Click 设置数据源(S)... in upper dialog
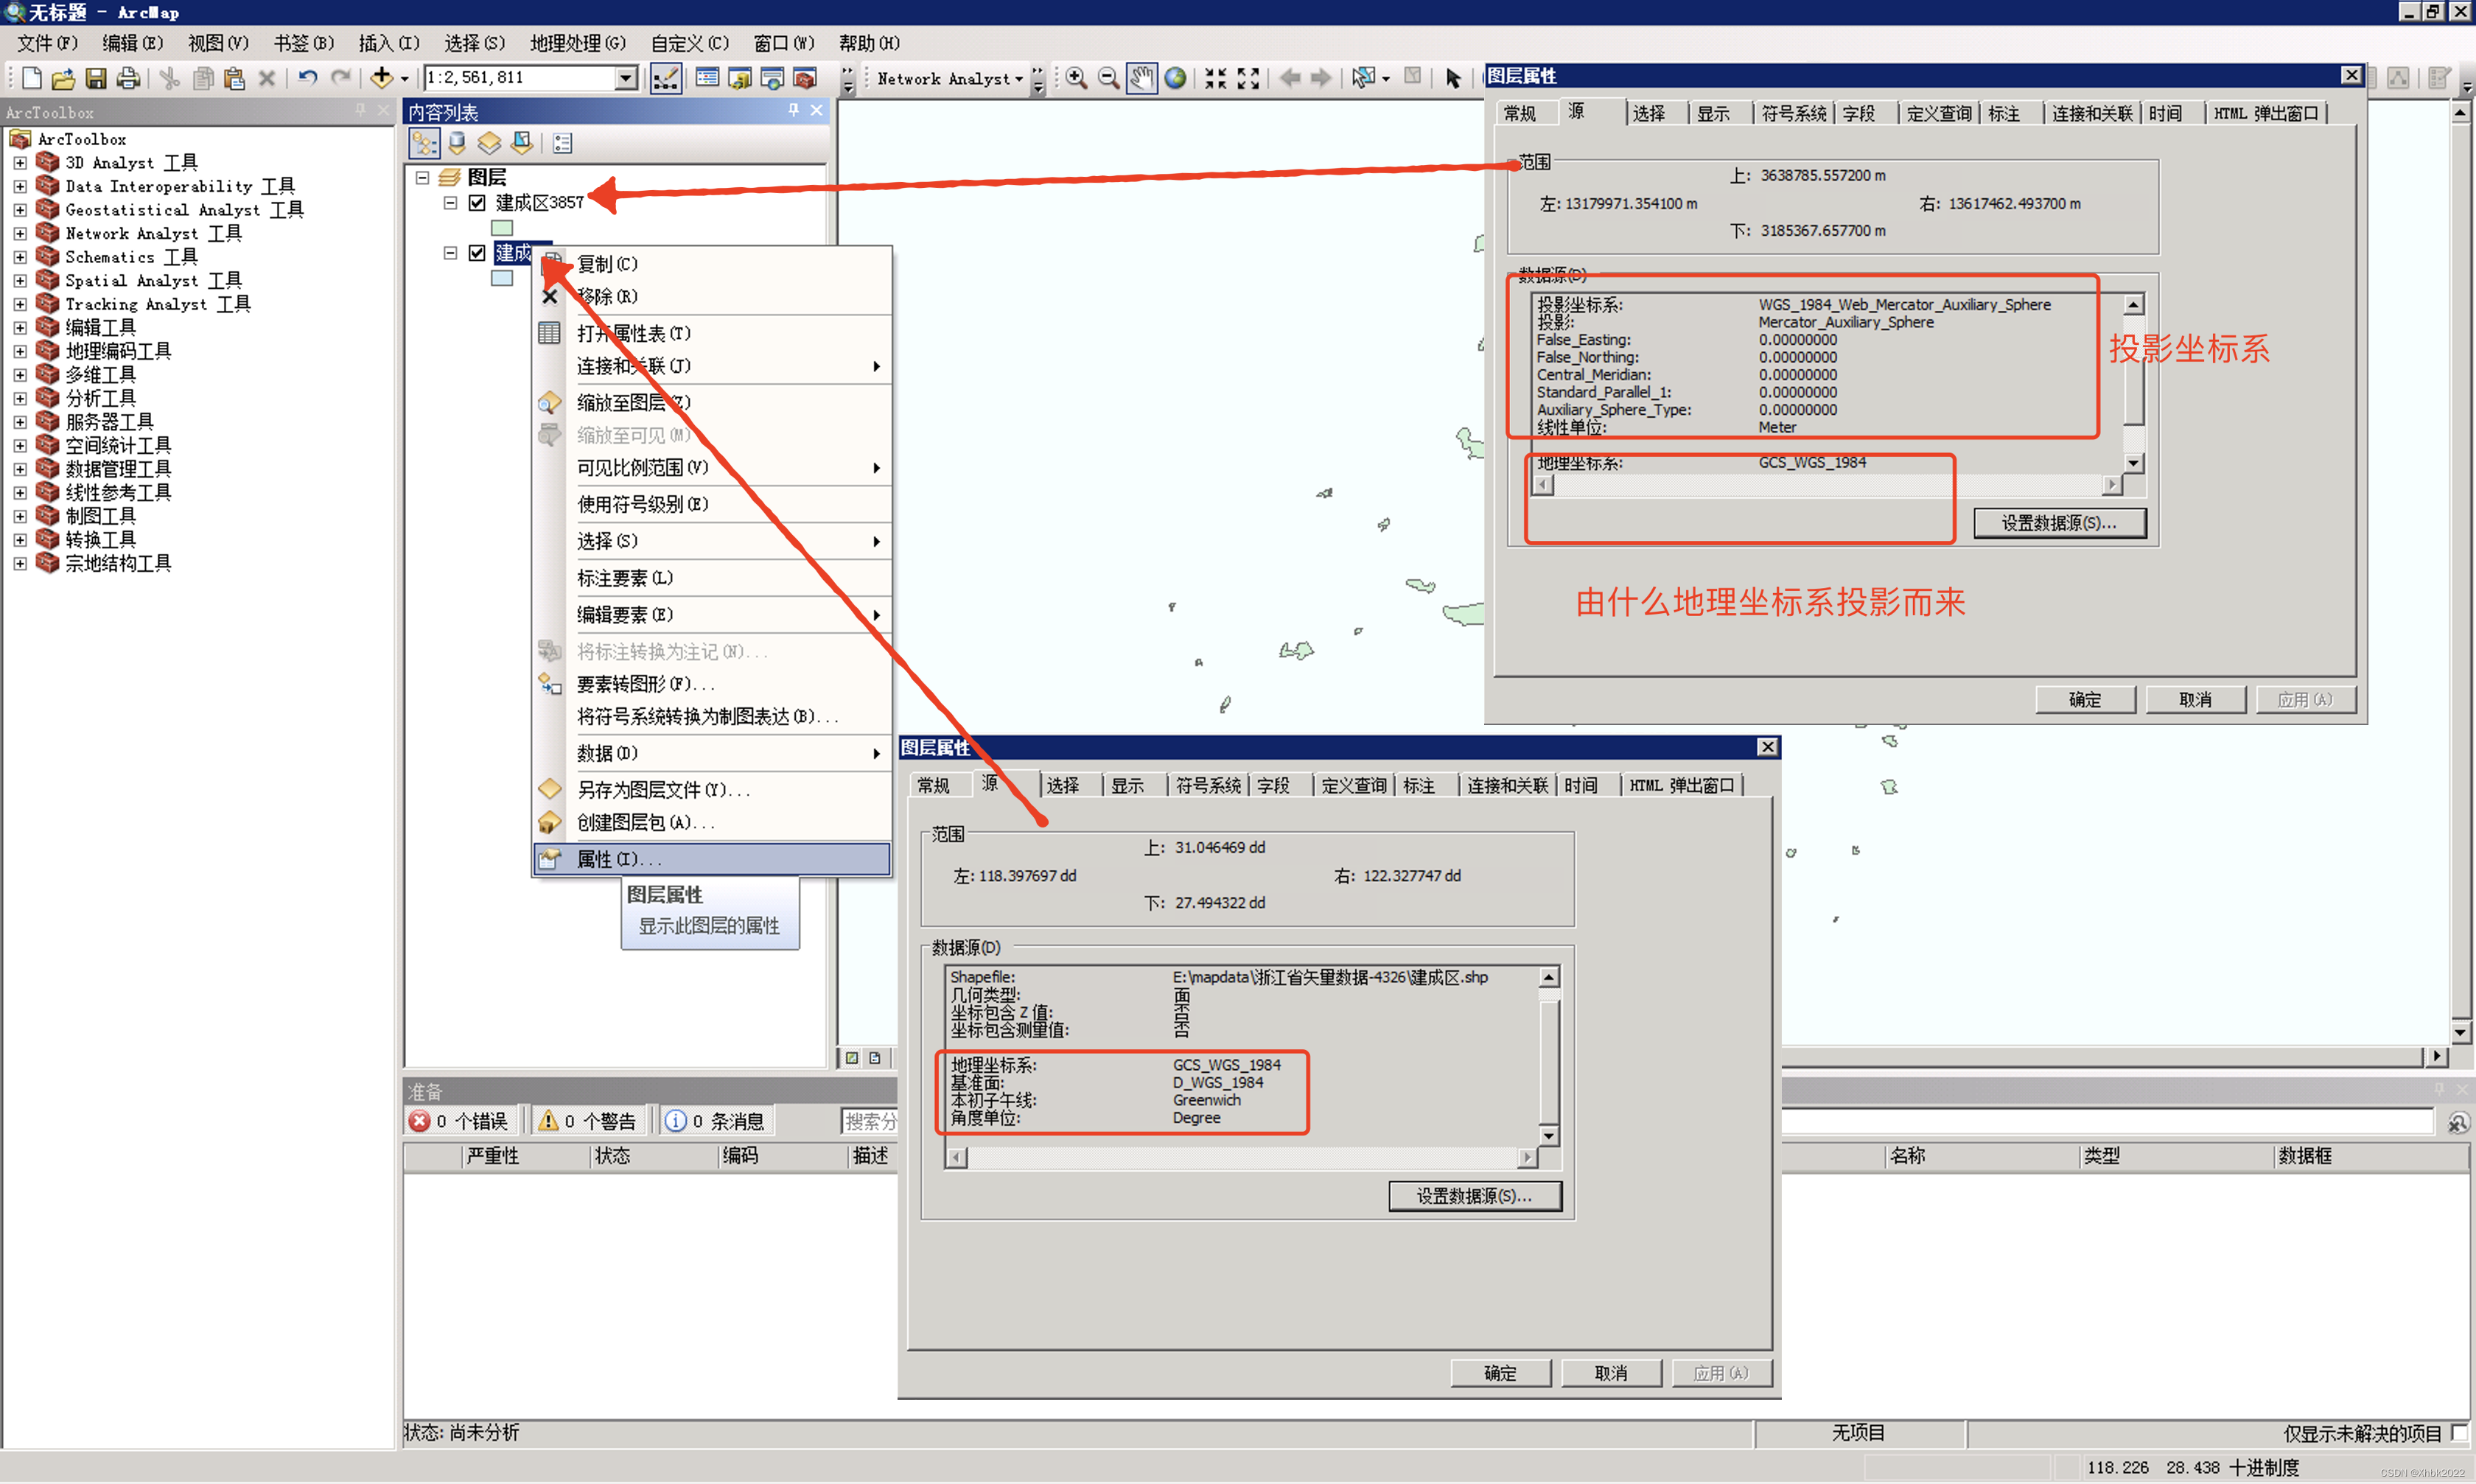This screenshot has height=1484, width=2476. [x=2059, y=523]
